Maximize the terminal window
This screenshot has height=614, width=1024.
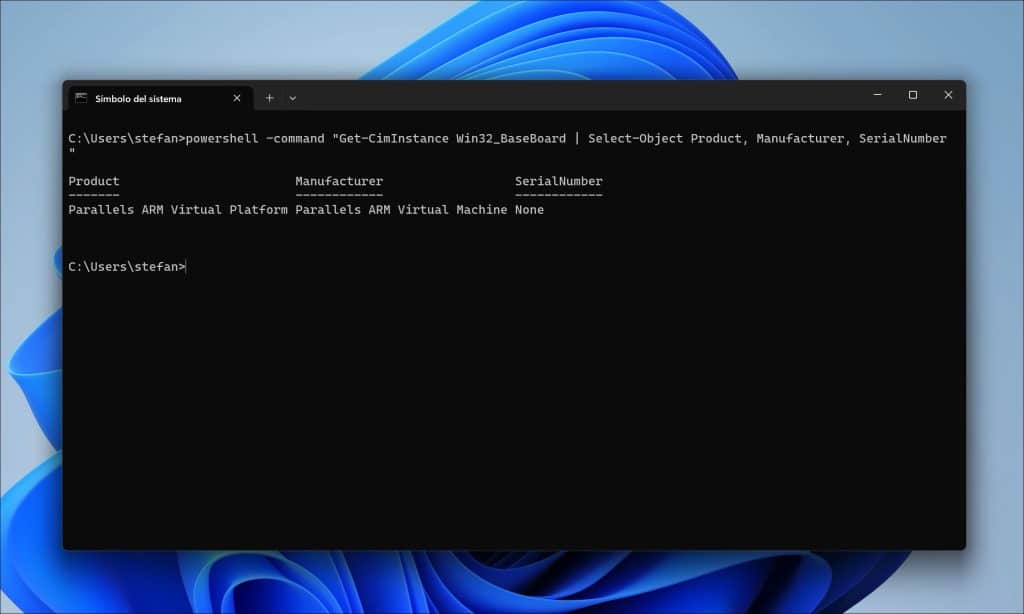click(x=913, y=95)
